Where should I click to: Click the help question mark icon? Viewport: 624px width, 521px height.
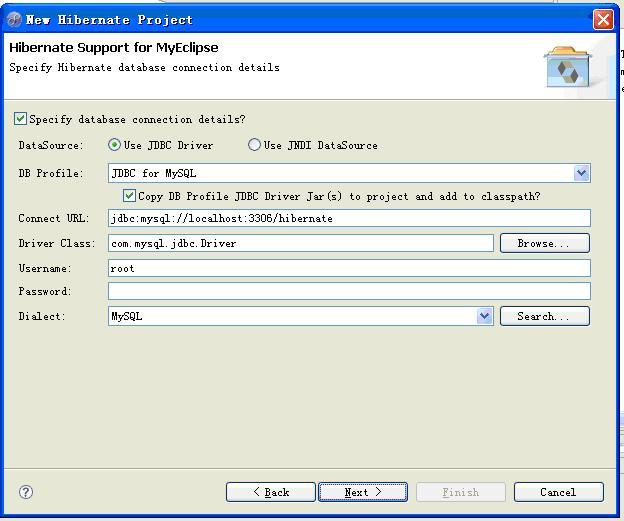[26, 492]
